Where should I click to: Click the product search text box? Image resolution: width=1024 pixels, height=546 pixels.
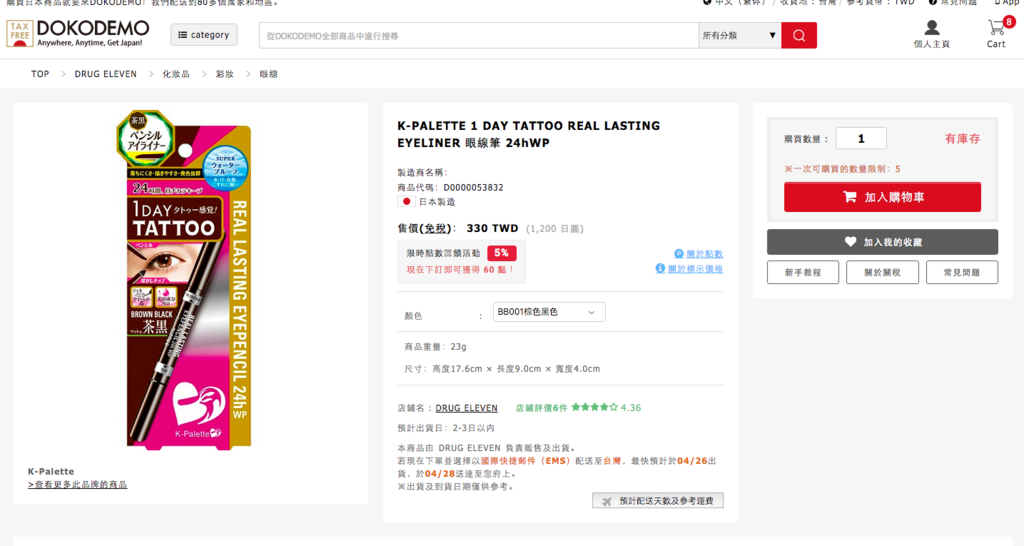(479, 35)
